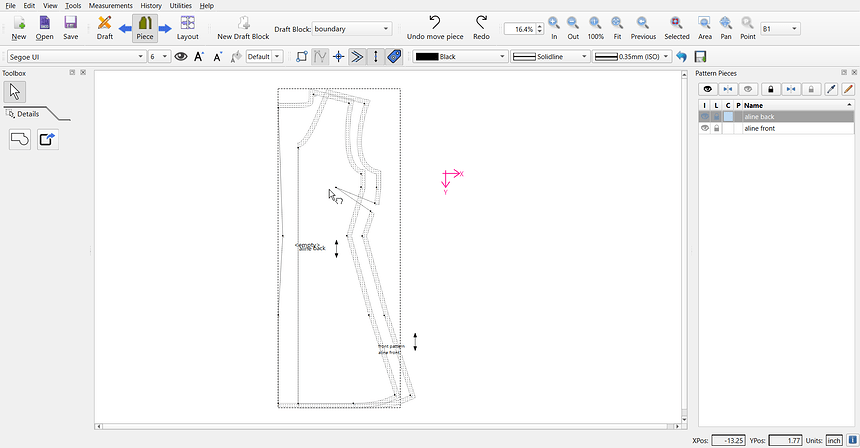The height and width of the screenshot is (448, 860).
Task: Toggle the axis origin crosshair display
Action: click(338, 56)
